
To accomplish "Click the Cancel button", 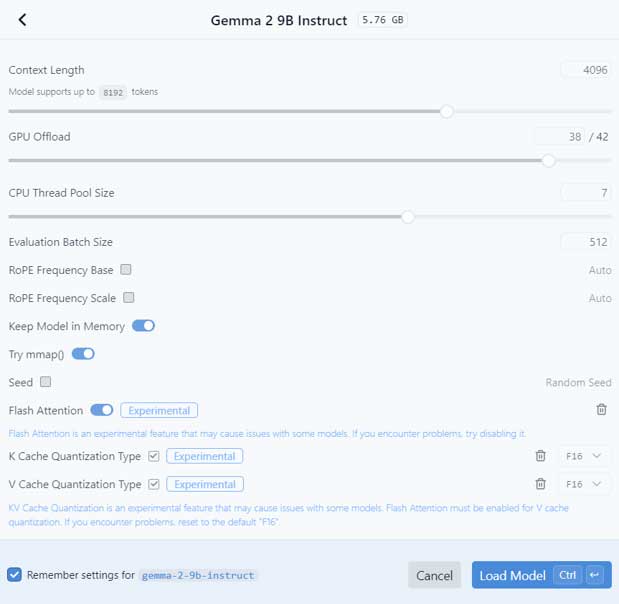I will pyautogui.click(x=434, y=575).
